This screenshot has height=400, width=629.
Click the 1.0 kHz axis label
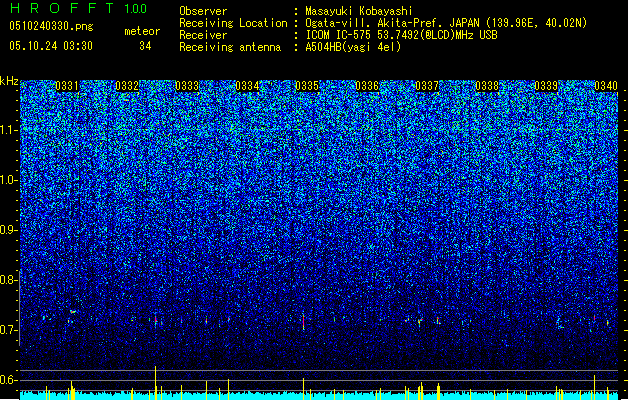point(8,181)
